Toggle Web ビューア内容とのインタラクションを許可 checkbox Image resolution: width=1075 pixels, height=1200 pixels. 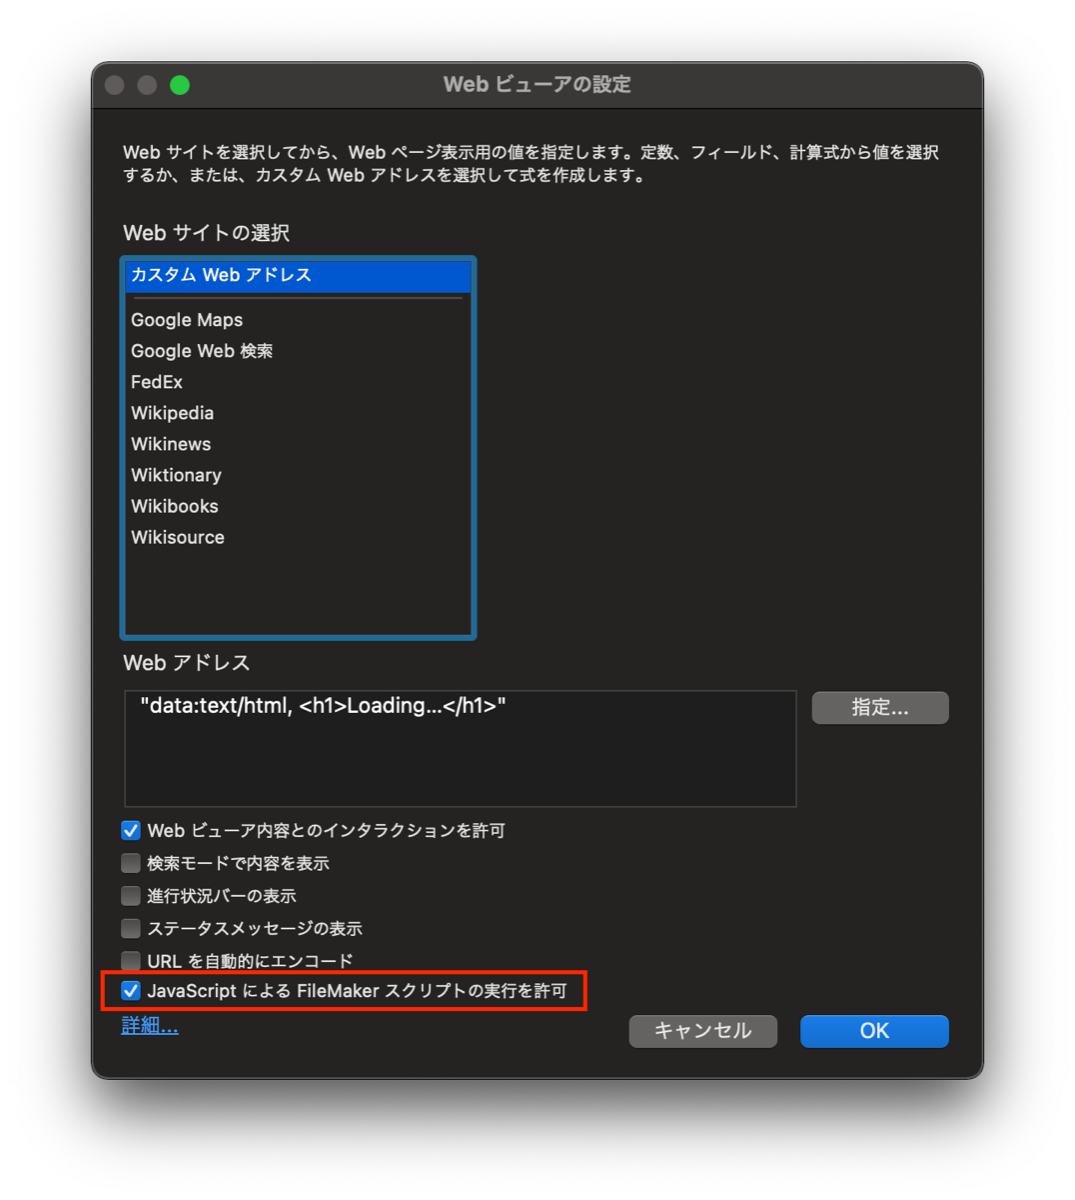[131, 831]
